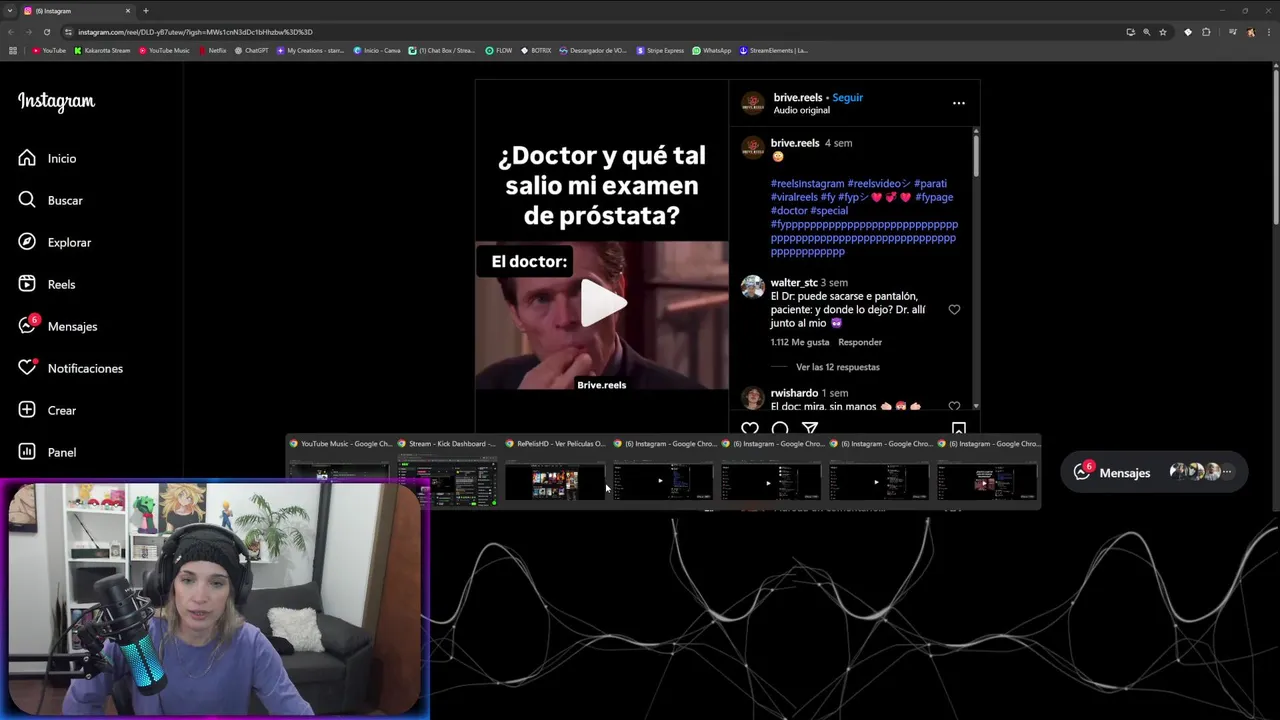The height and width of the screenshot is (720, 1280).
Task: Play the reel video
Action: [603, 302]
